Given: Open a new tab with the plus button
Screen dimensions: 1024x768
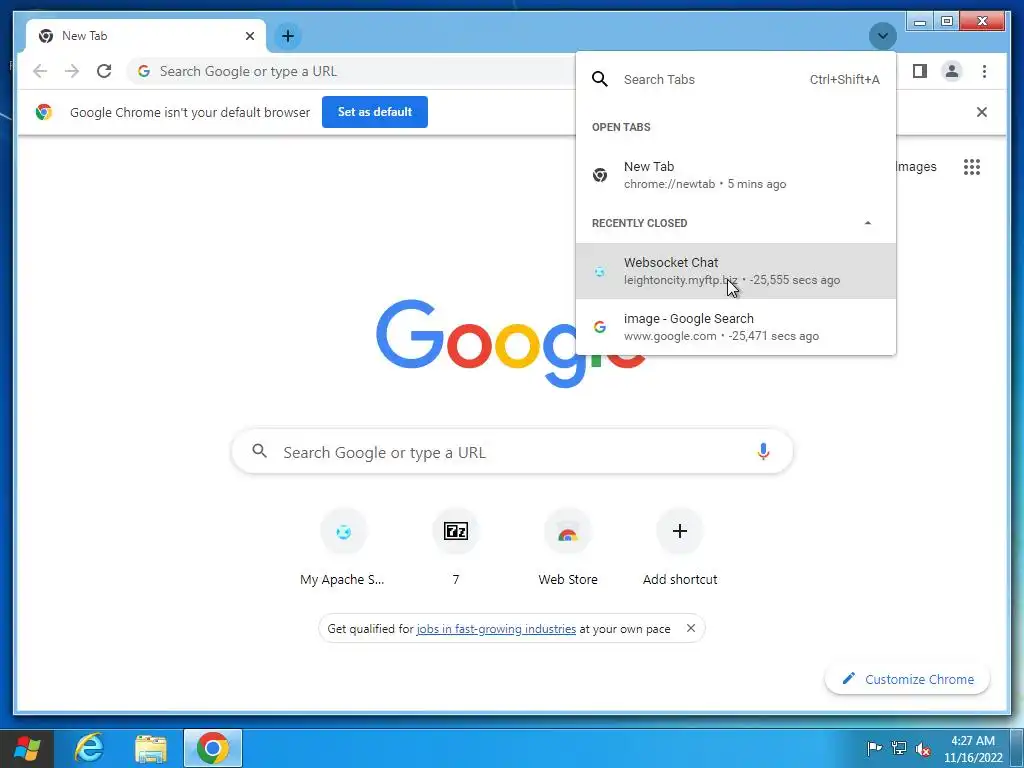Looking at the screenshot, I should click(x=288, y=36).
